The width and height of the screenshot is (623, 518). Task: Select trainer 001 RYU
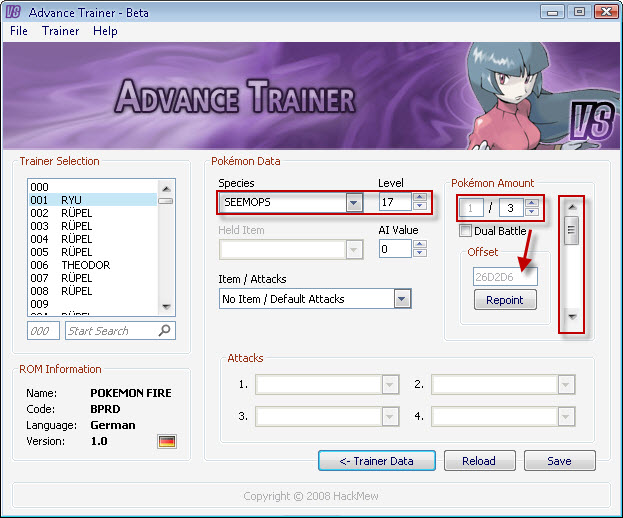93,200
